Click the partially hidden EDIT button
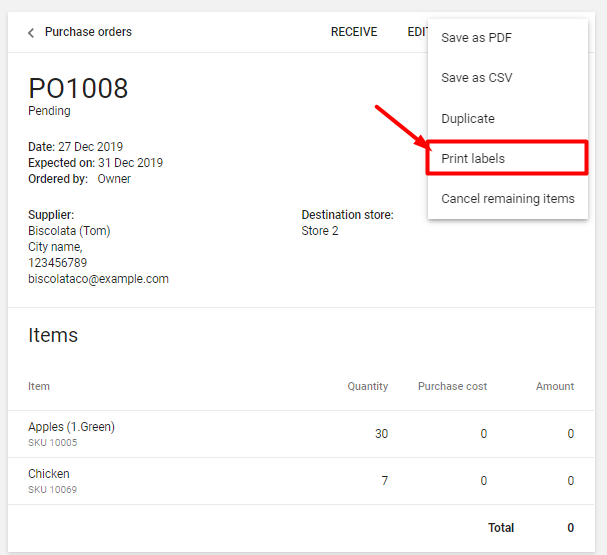The width and height of the screenshot is (607, 555). point(416,32)
